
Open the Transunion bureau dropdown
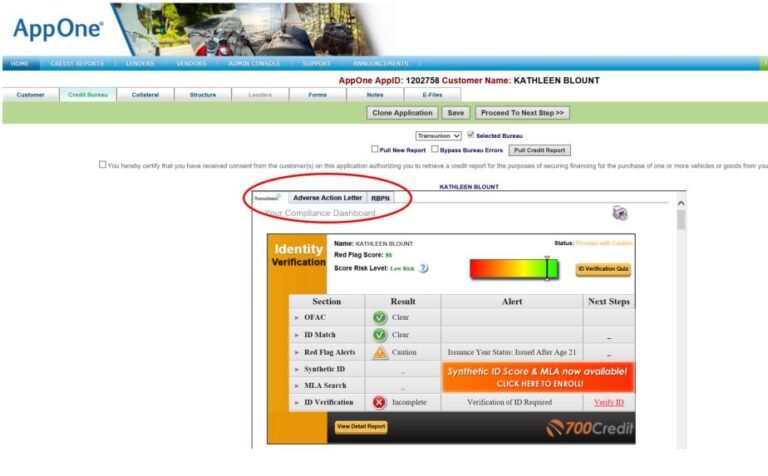pos(439,135)
